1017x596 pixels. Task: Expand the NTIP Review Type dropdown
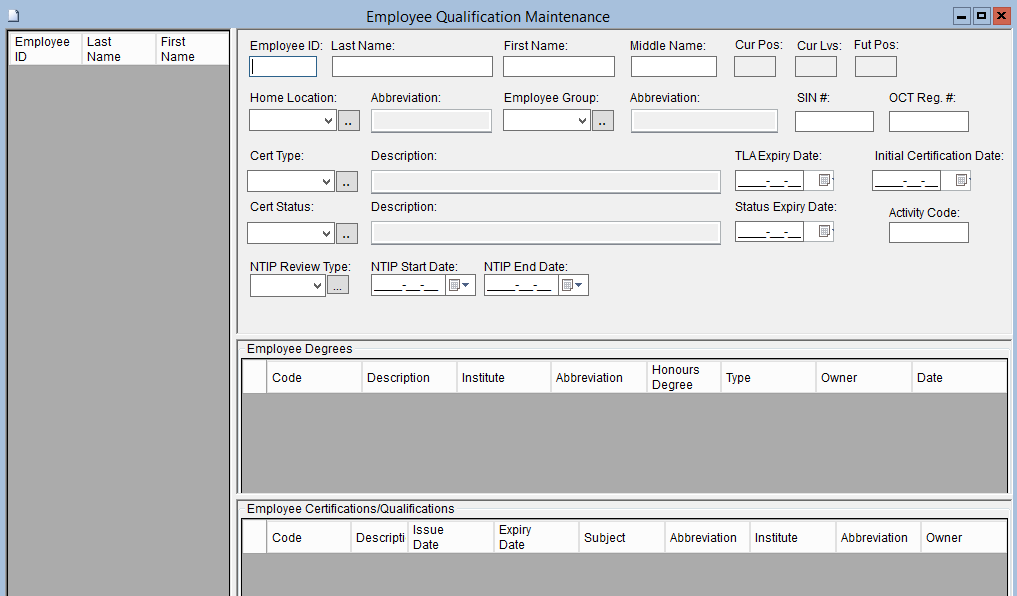(x=318, y=286)
